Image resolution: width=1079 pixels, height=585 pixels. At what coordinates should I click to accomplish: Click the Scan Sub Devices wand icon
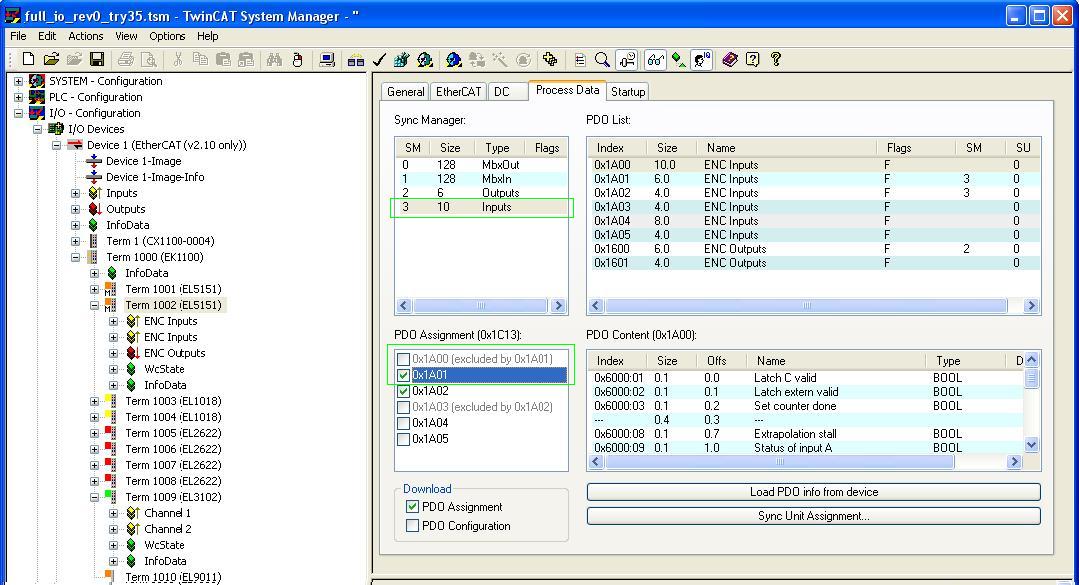click(x=500, y=60)
